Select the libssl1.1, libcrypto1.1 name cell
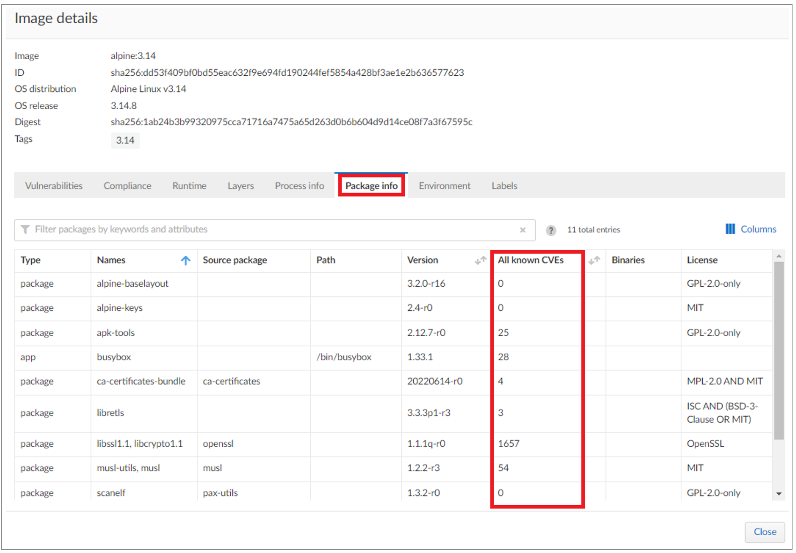 tap(140, 444)
